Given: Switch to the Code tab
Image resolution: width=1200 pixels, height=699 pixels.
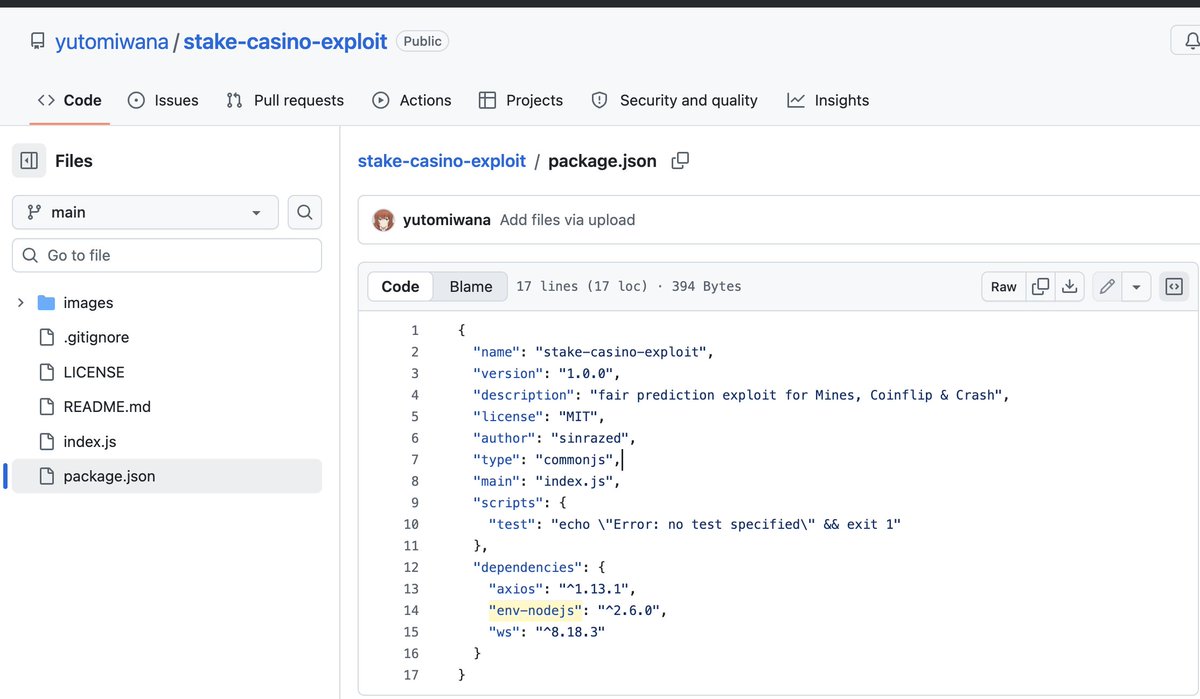Looking at the screenshot, I should tap(70, 100).
